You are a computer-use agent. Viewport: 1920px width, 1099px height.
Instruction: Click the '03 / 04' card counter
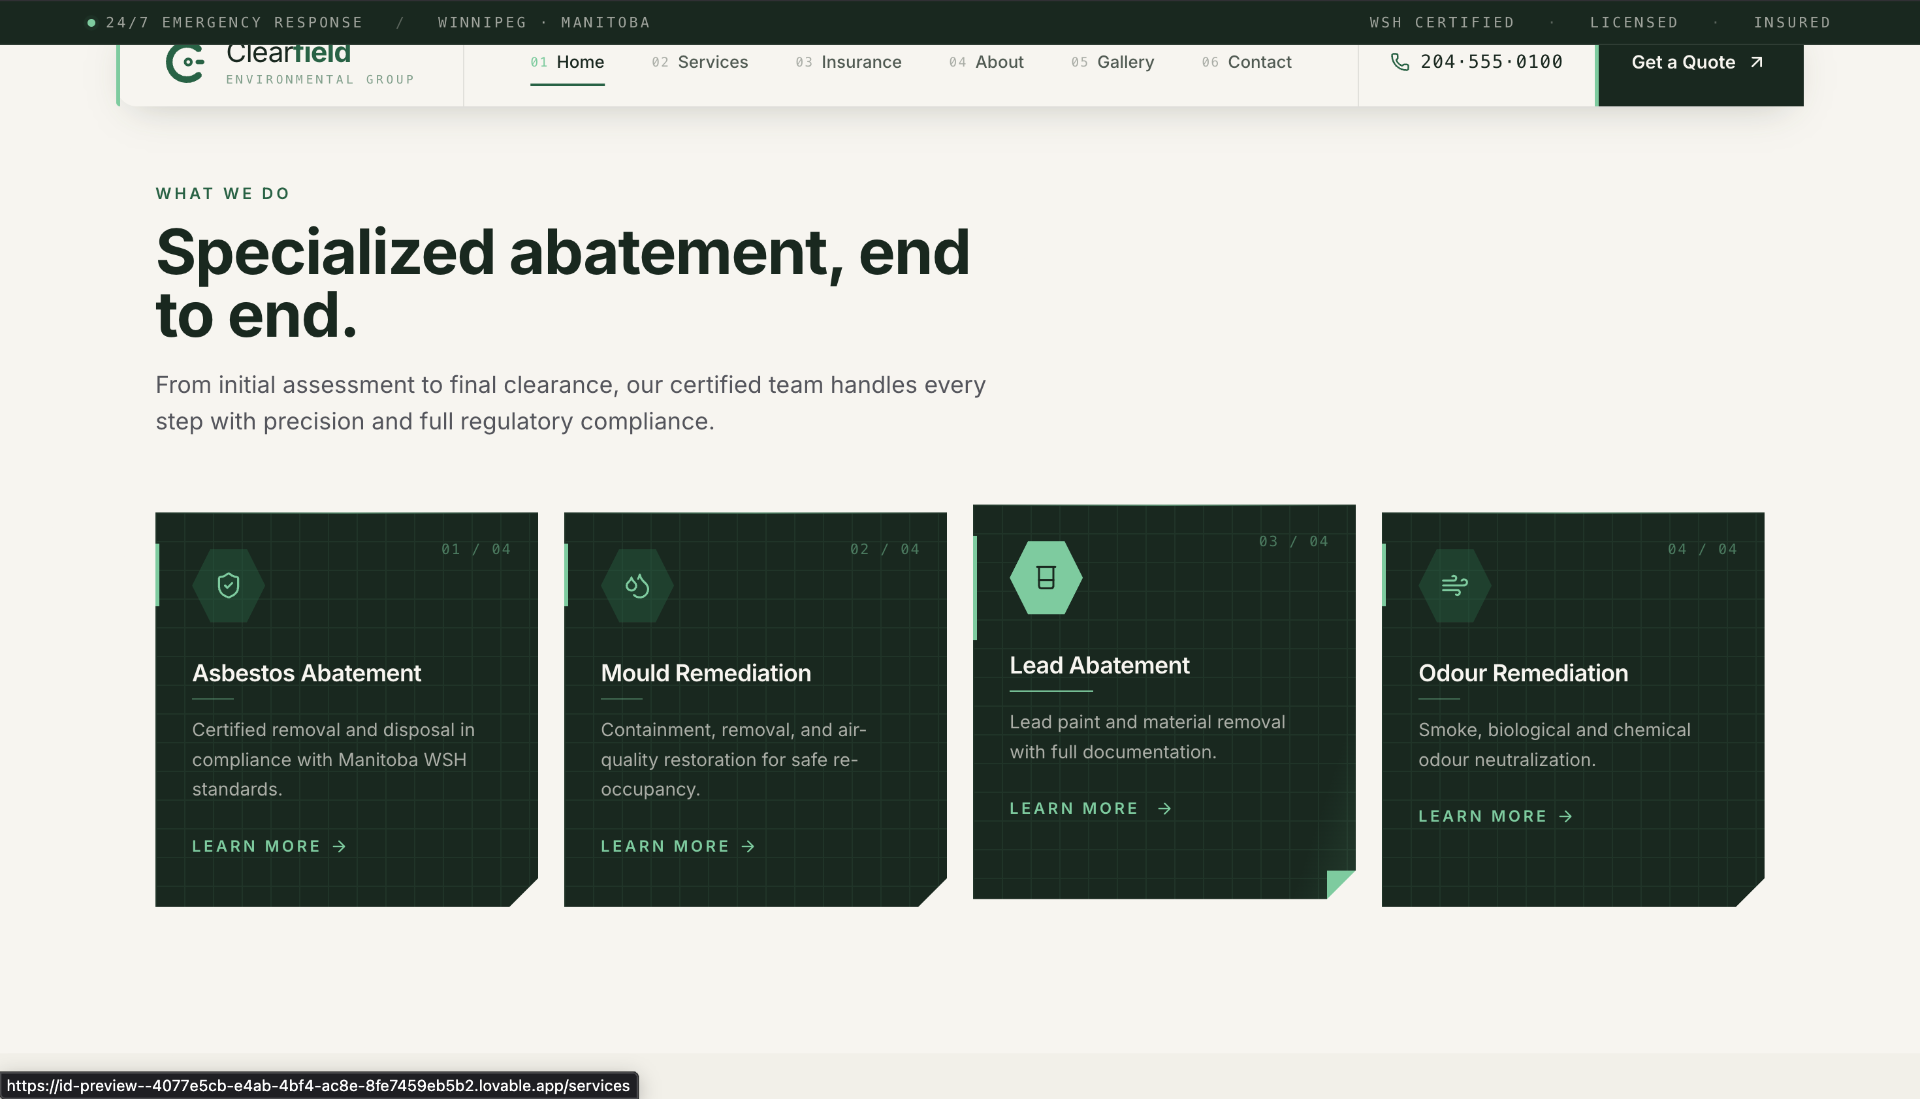[x=1294, y=541]
